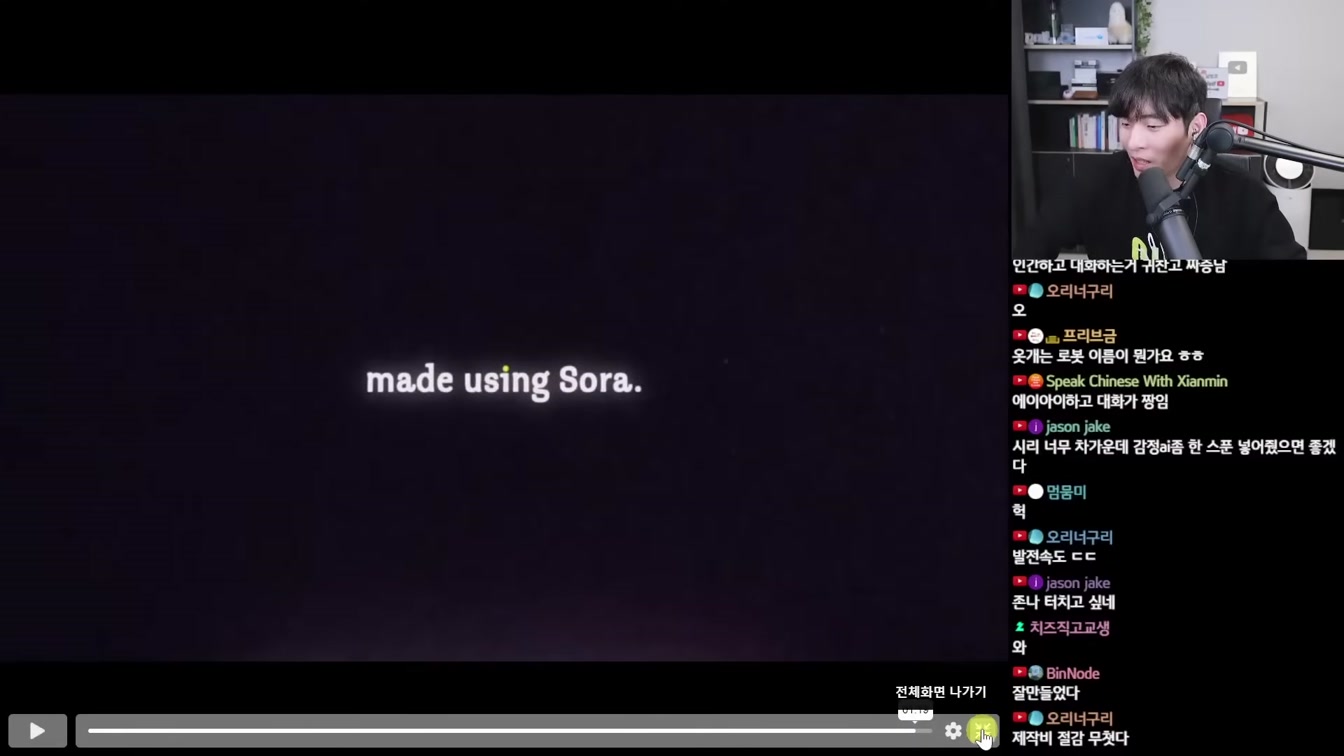Click 오리너구리 name above message '오'
The image size is (1344, 756).
tap(1079, 291)
